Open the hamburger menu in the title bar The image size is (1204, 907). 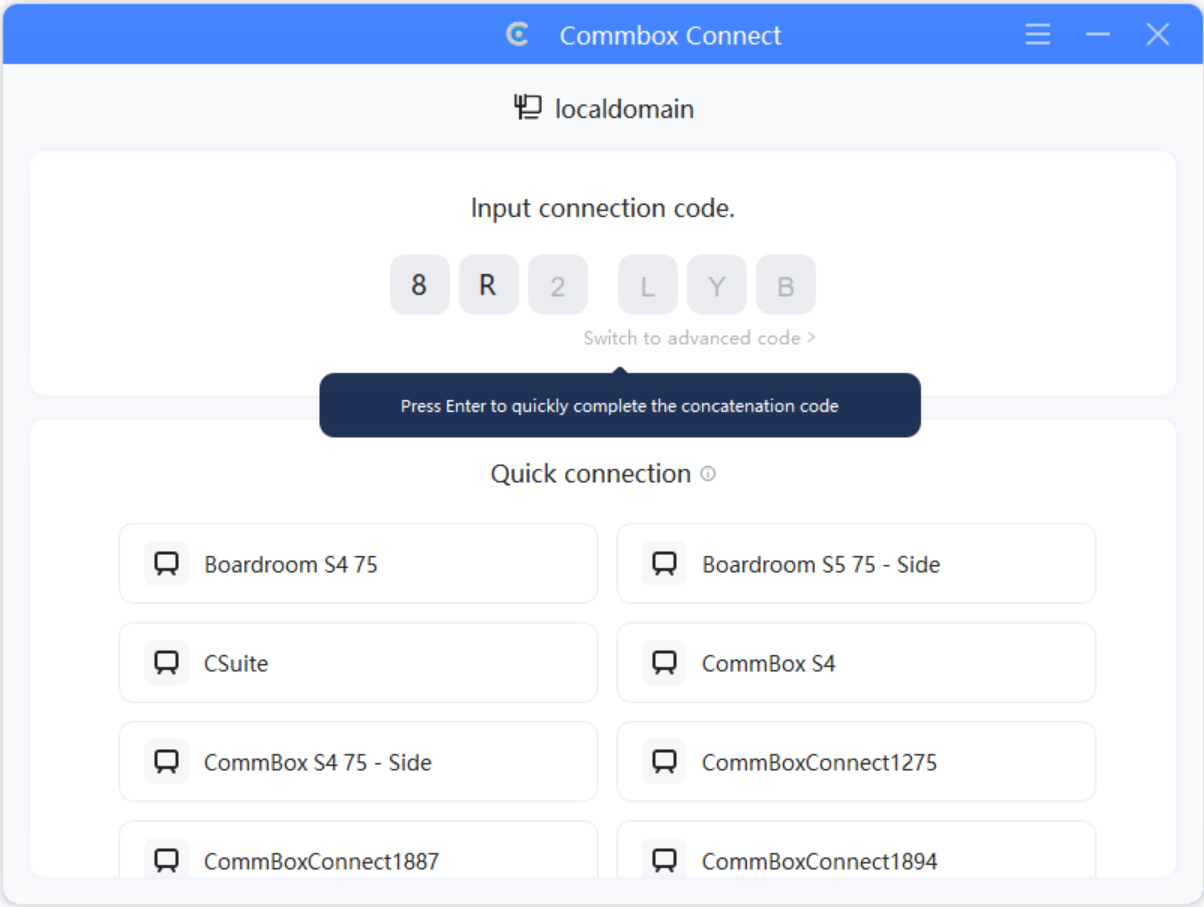(1037, 35)
